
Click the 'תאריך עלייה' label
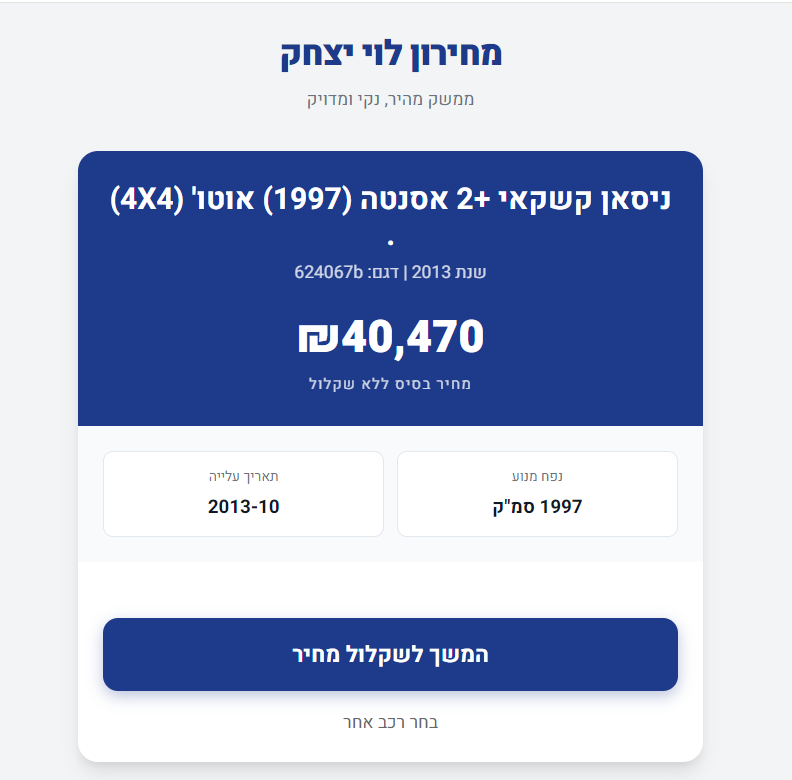click(x=243, y=476)
